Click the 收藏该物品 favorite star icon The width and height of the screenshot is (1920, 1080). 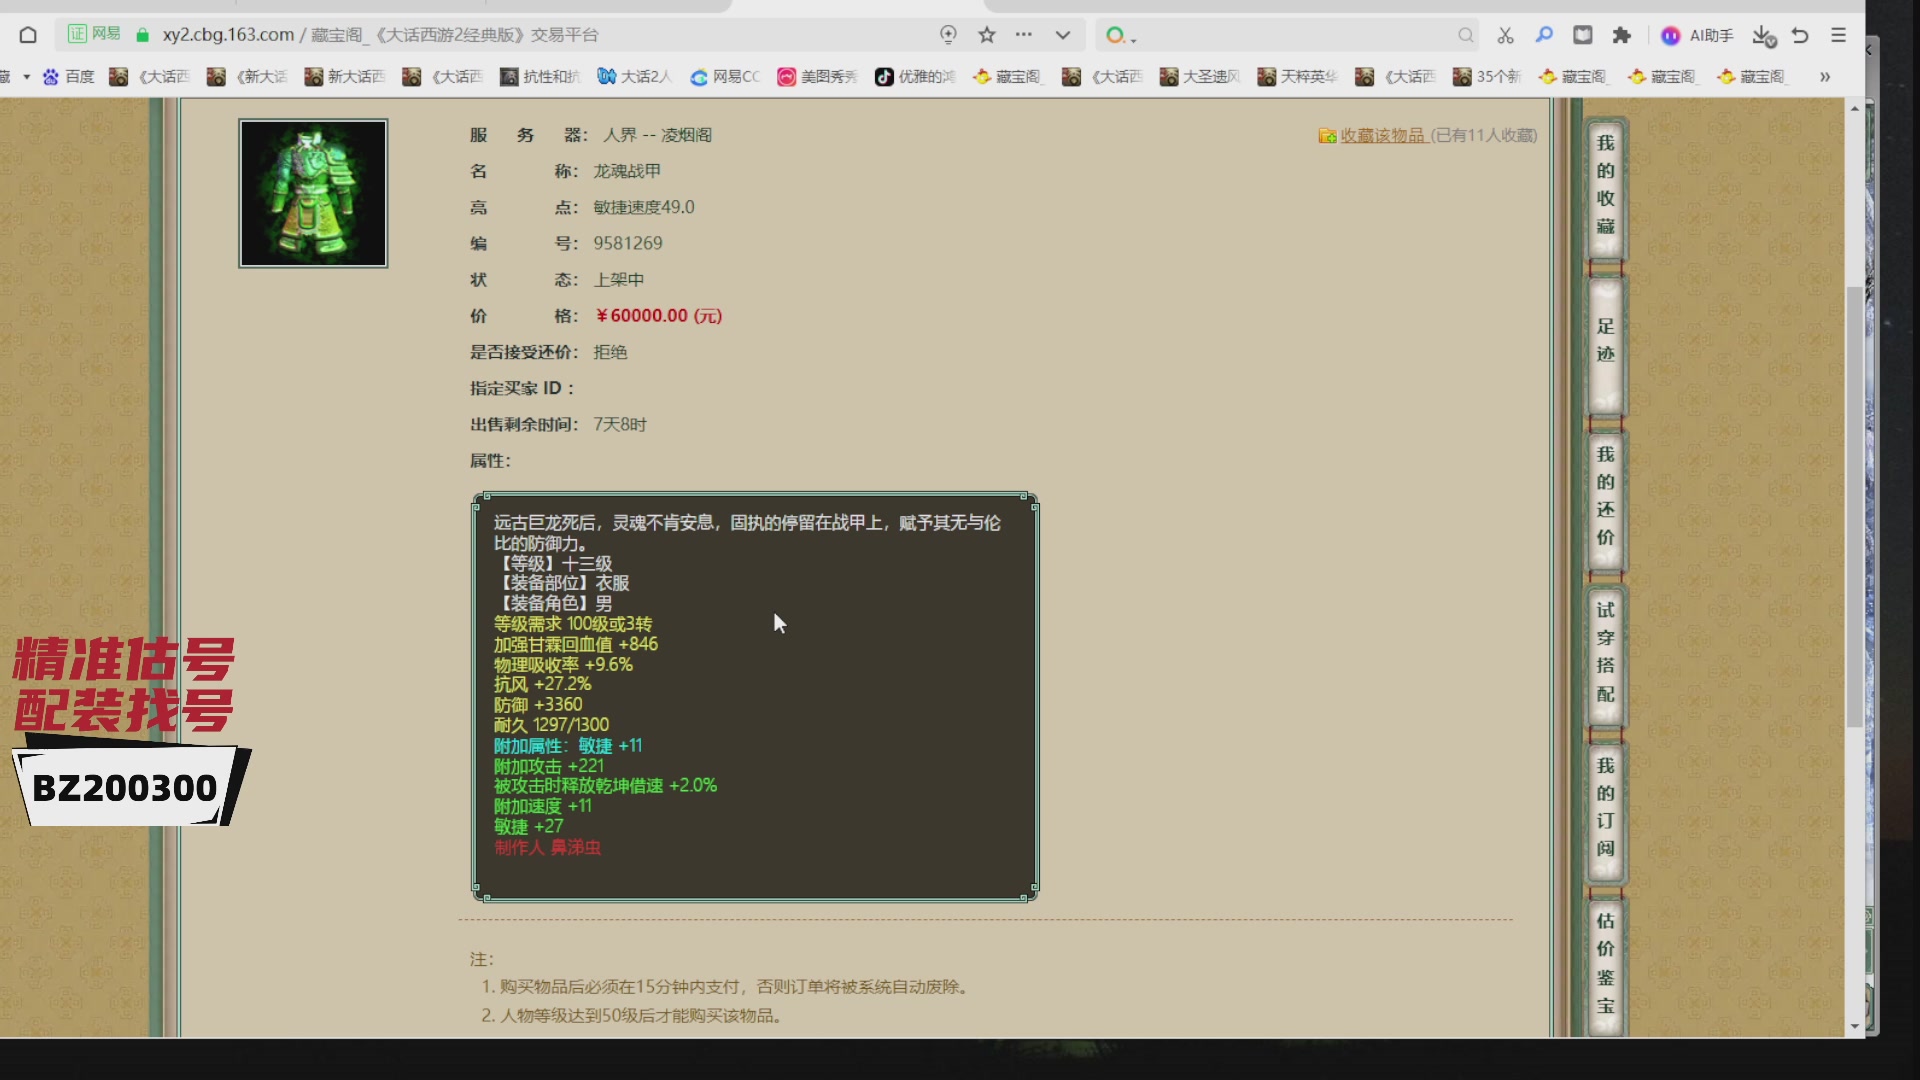click(1327, 135)
